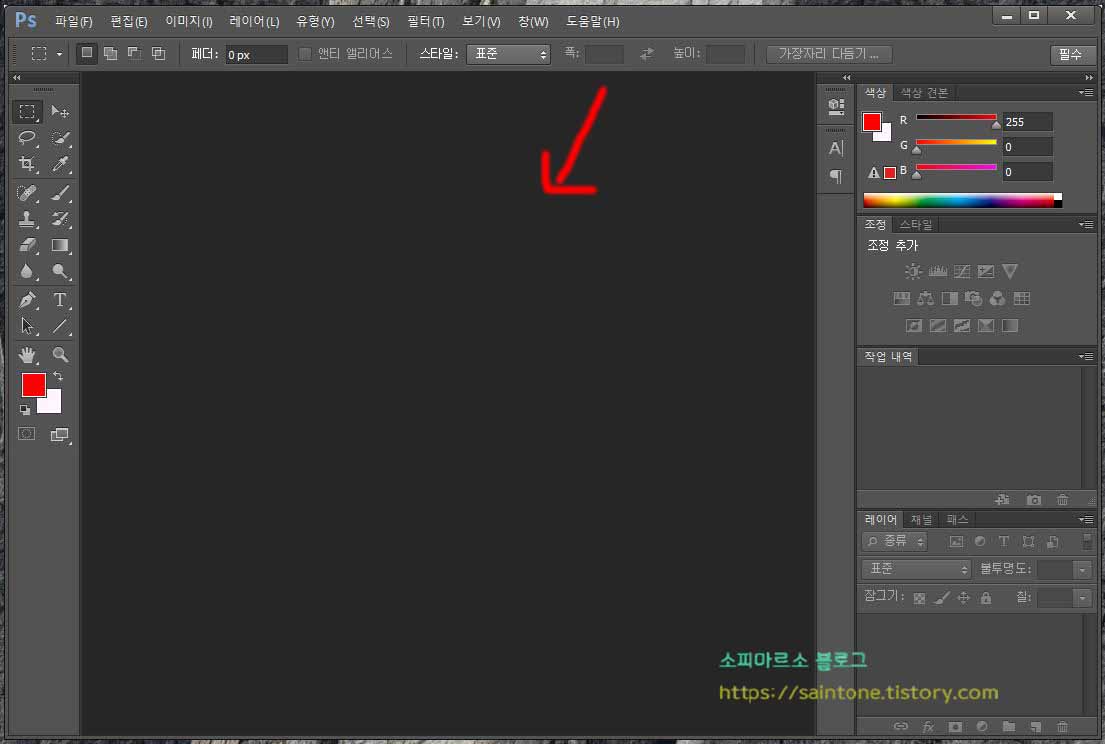Click the 가장자리 다듬기 button
The image size is (1105, 744).
(829, 54)
